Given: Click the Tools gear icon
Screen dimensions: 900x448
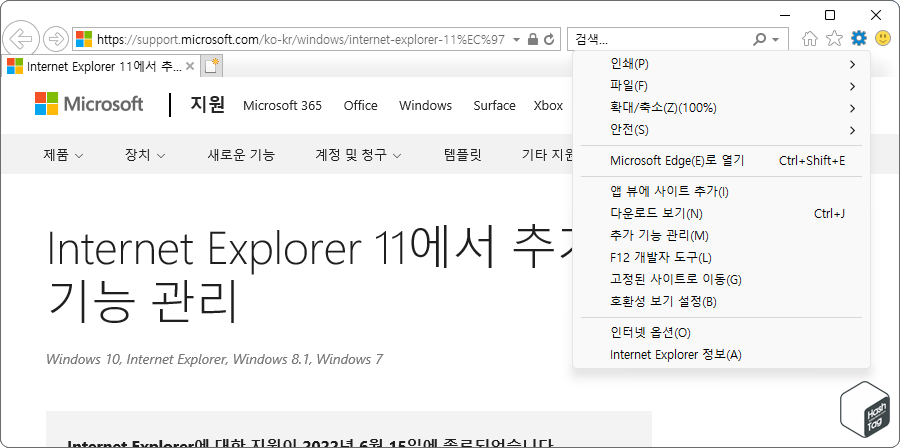Looking at the screenshot, I should pos(859,38).
